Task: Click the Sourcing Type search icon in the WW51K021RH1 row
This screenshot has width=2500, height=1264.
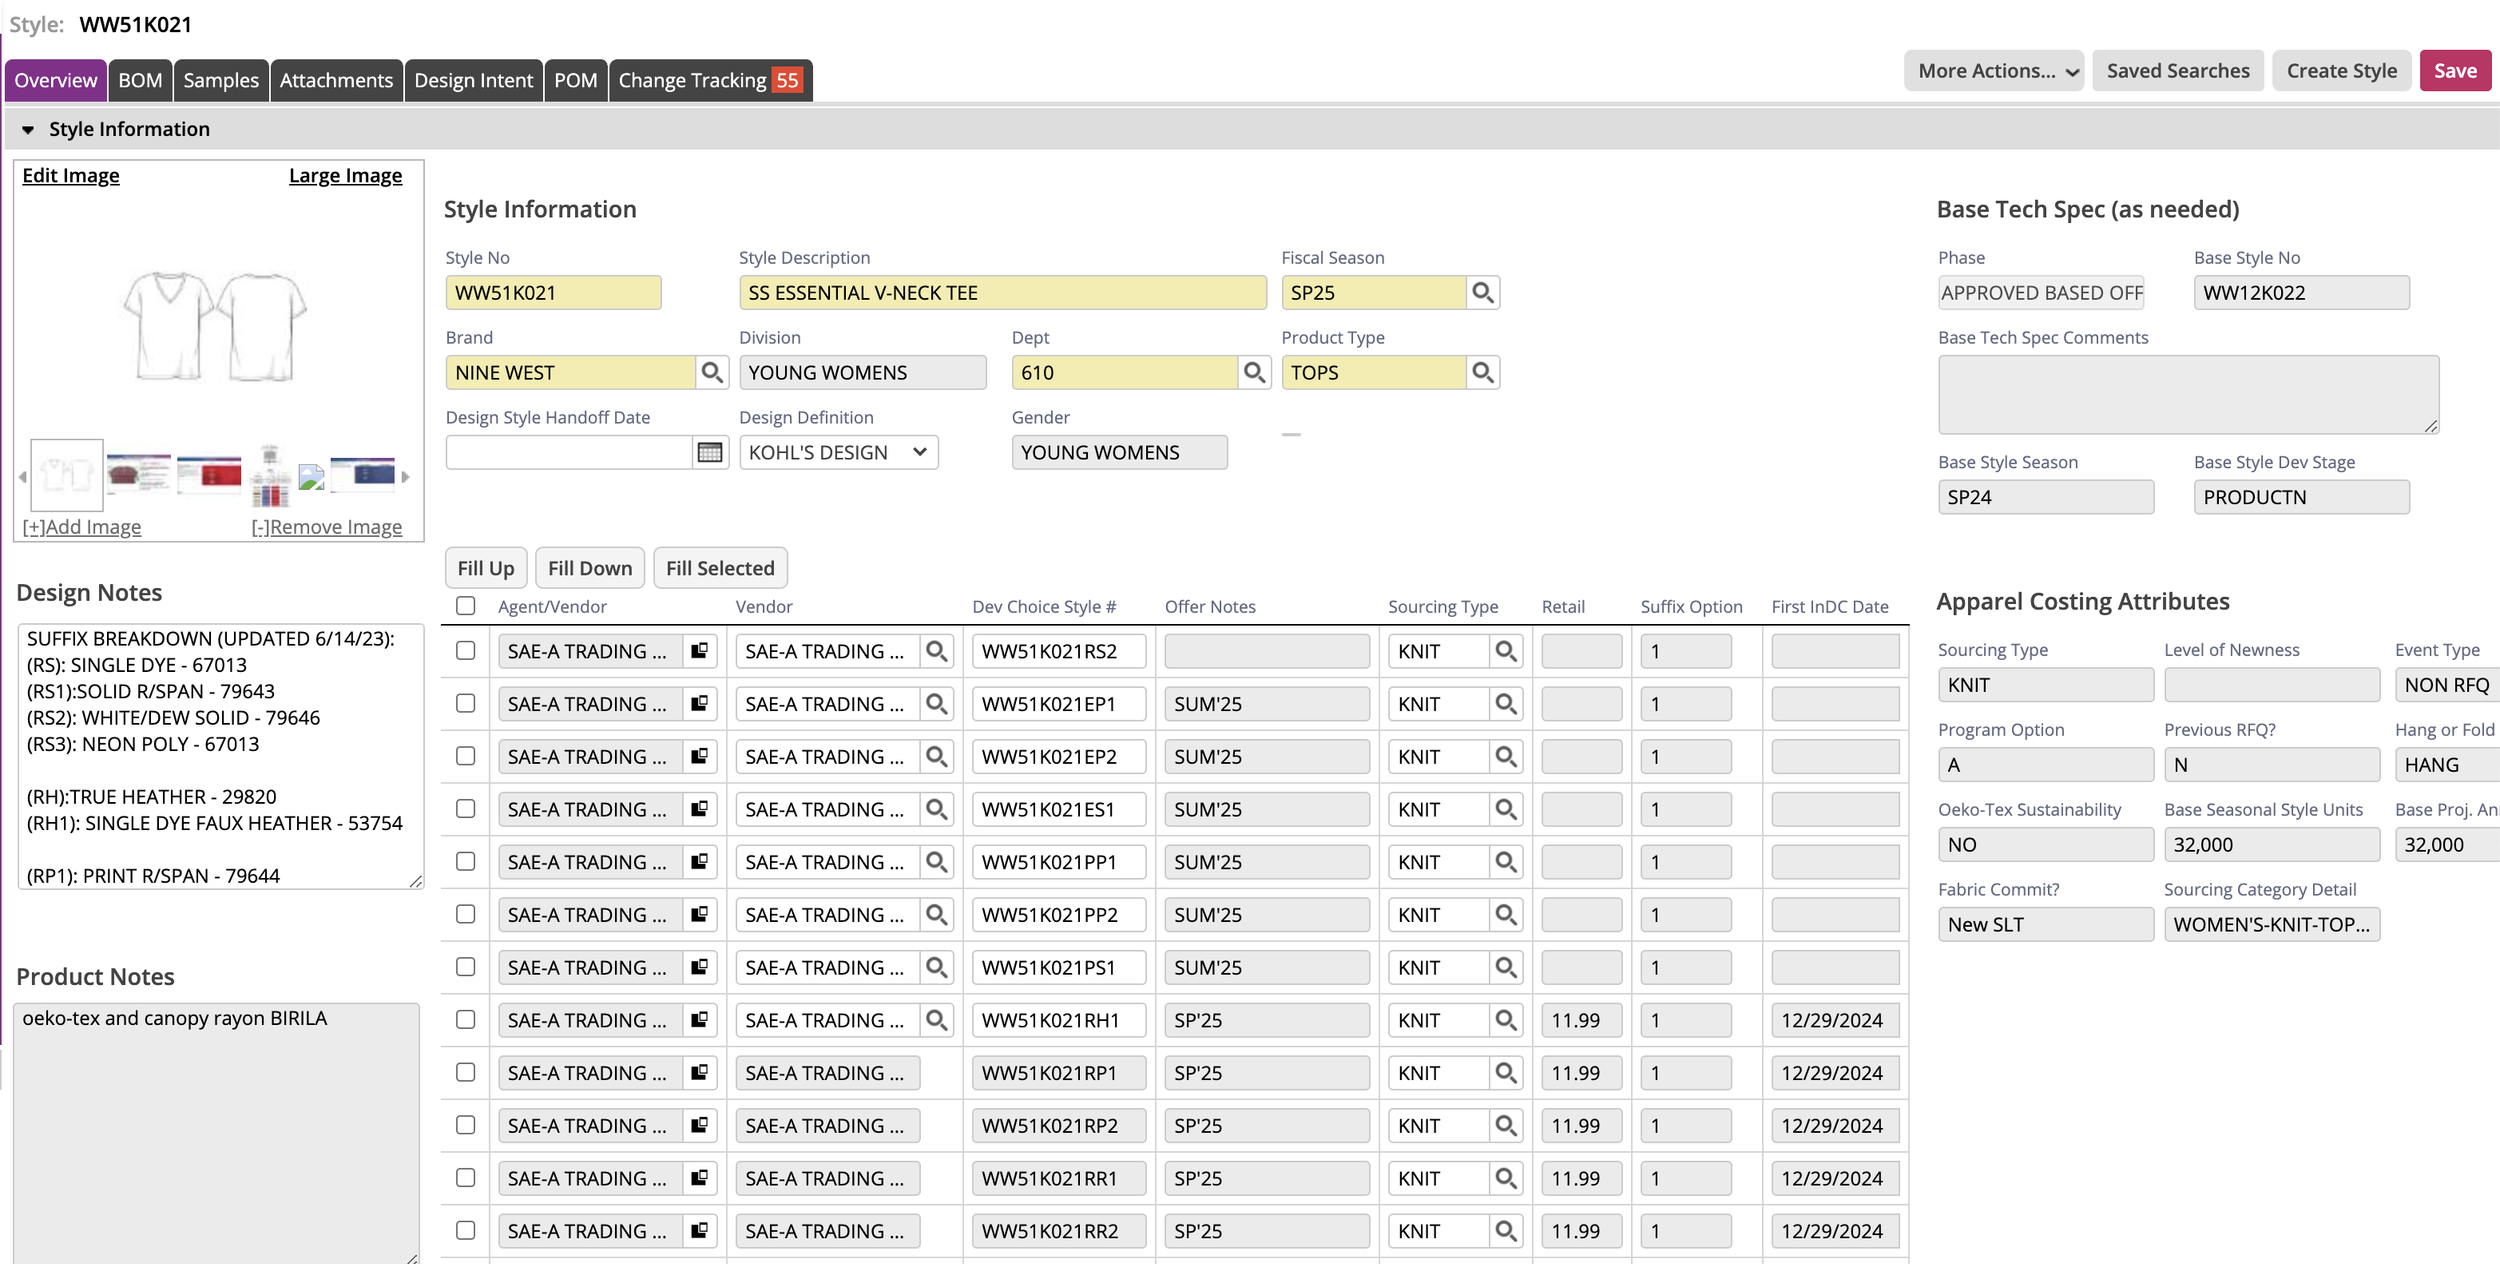Action: pyautogui.click(x=1505, y=1020)
